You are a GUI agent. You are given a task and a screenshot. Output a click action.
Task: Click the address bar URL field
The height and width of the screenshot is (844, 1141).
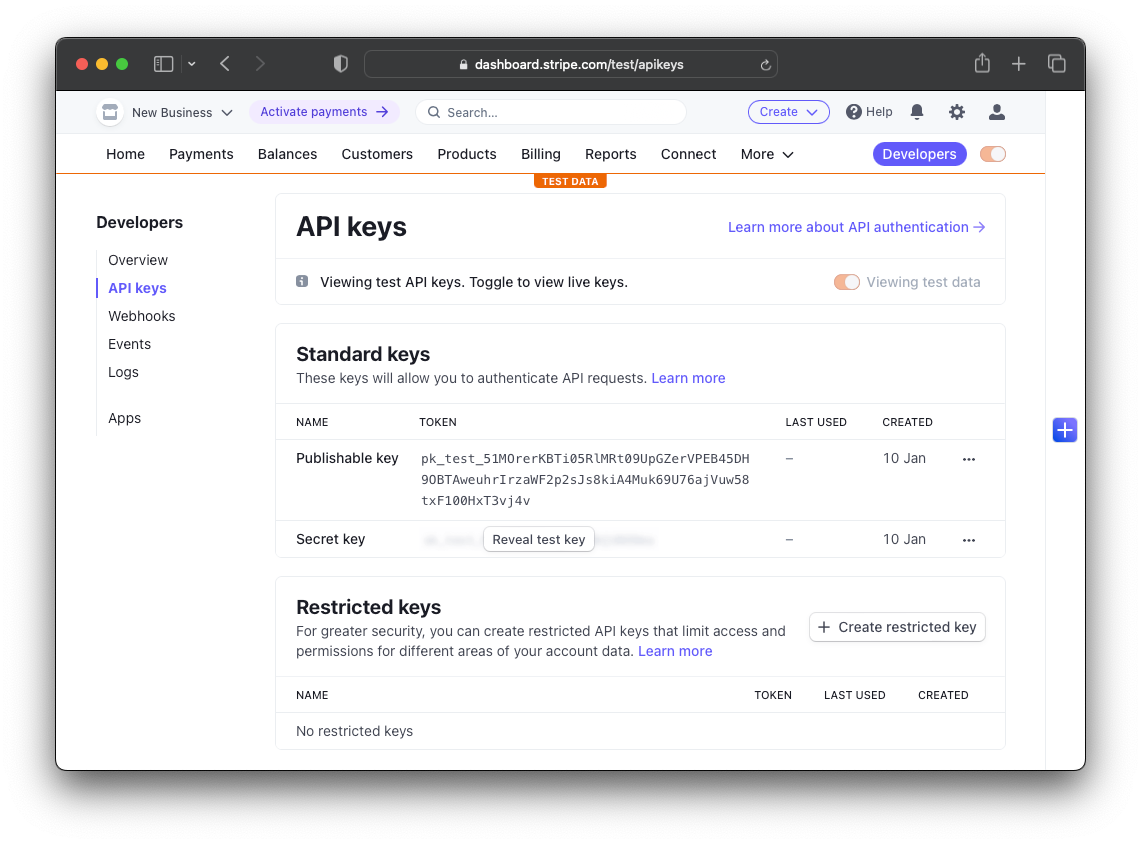pos(570,64)
